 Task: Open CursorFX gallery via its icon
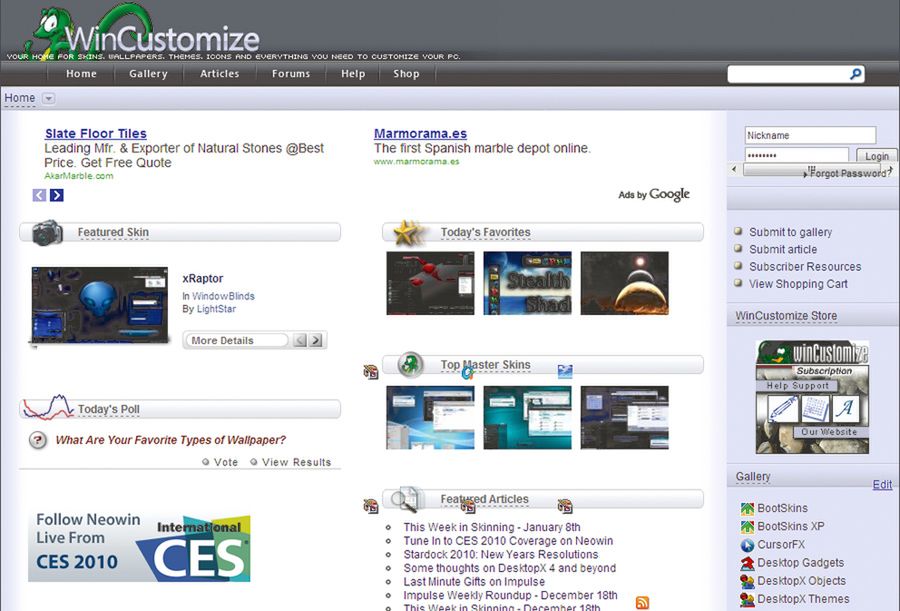click(747, 545)
